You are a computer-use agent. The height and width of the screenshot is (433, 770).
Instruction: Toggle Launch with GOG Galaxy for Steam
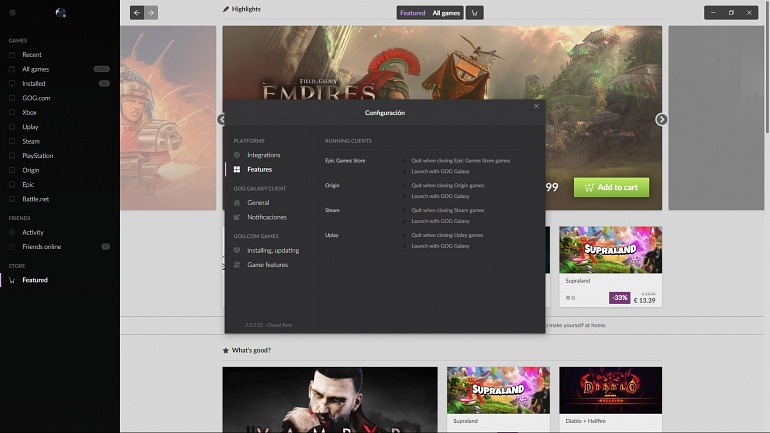(x=404, y=221)
